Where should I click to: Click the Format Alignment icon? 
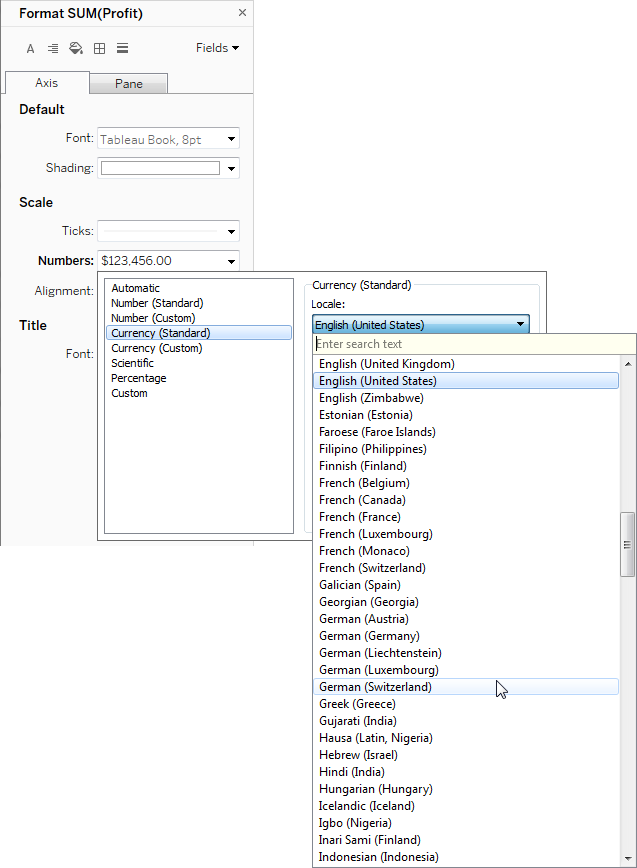click(53, 48)
